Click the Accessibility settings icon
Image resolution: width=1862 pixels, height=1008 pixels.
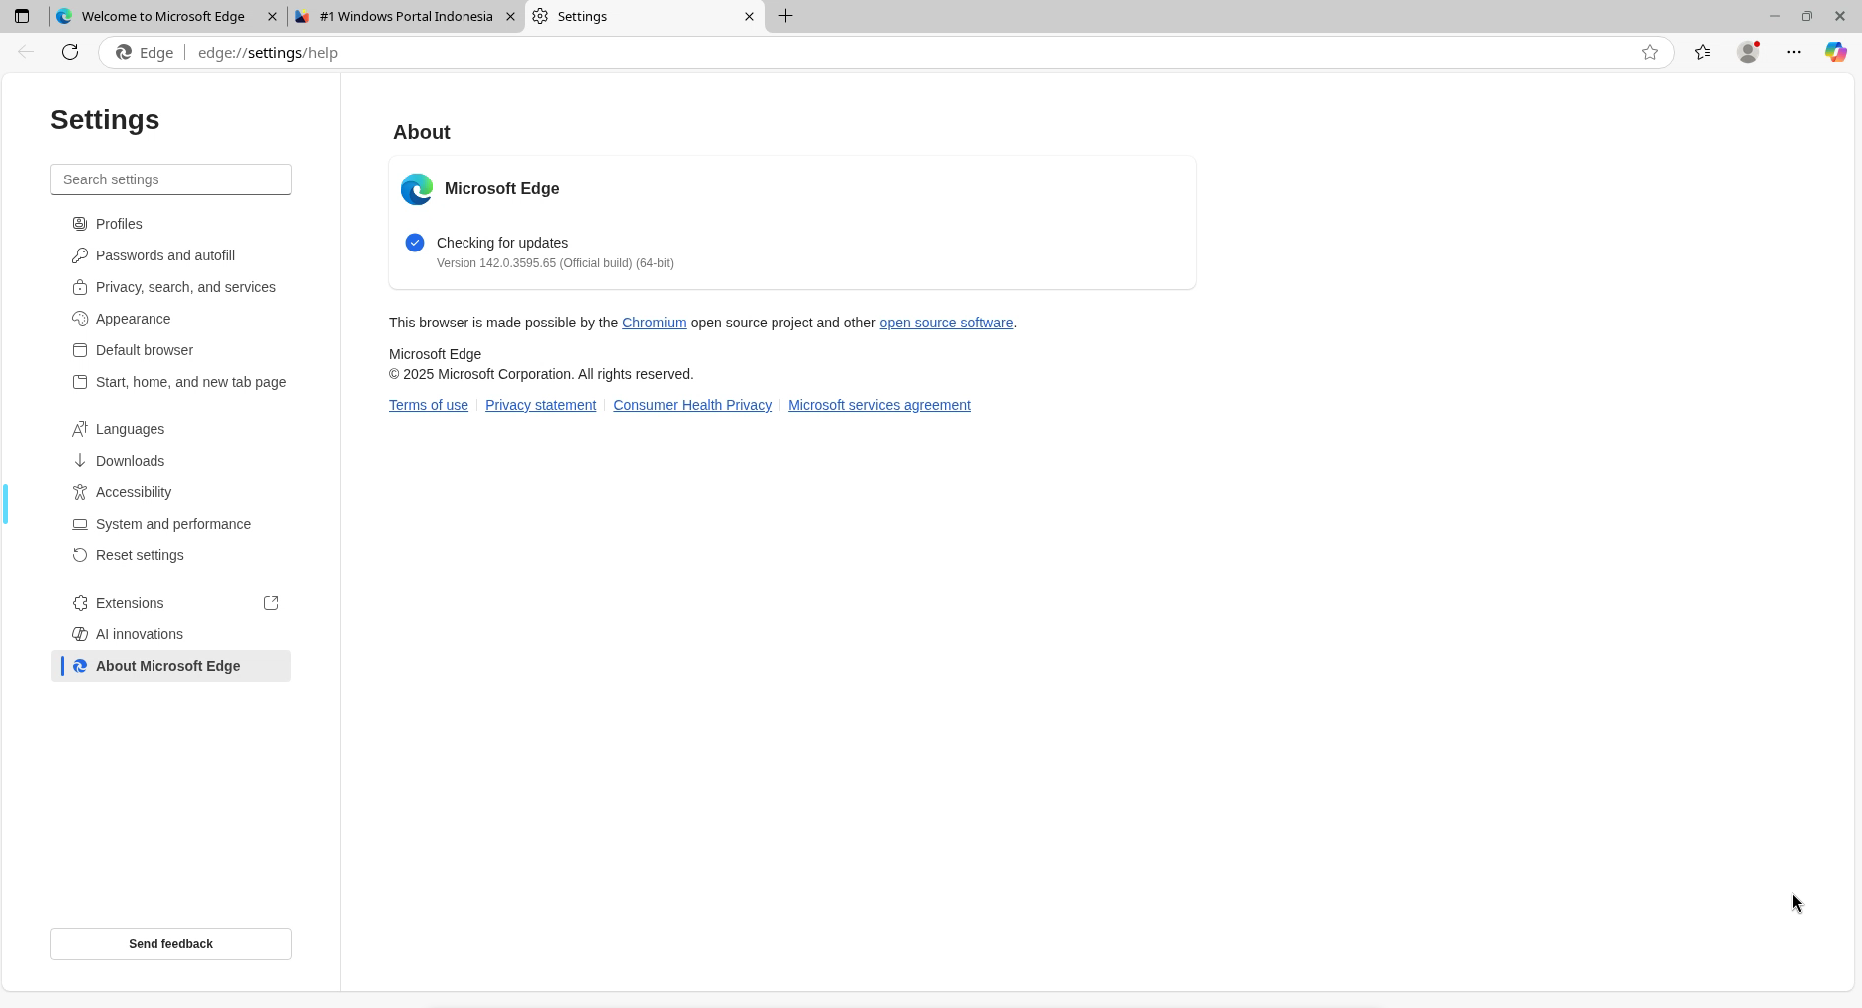coord(80,492)
